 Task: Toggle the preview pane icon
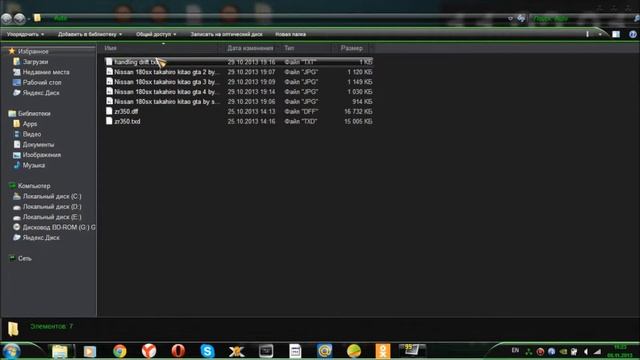click(x=616, y=34)
